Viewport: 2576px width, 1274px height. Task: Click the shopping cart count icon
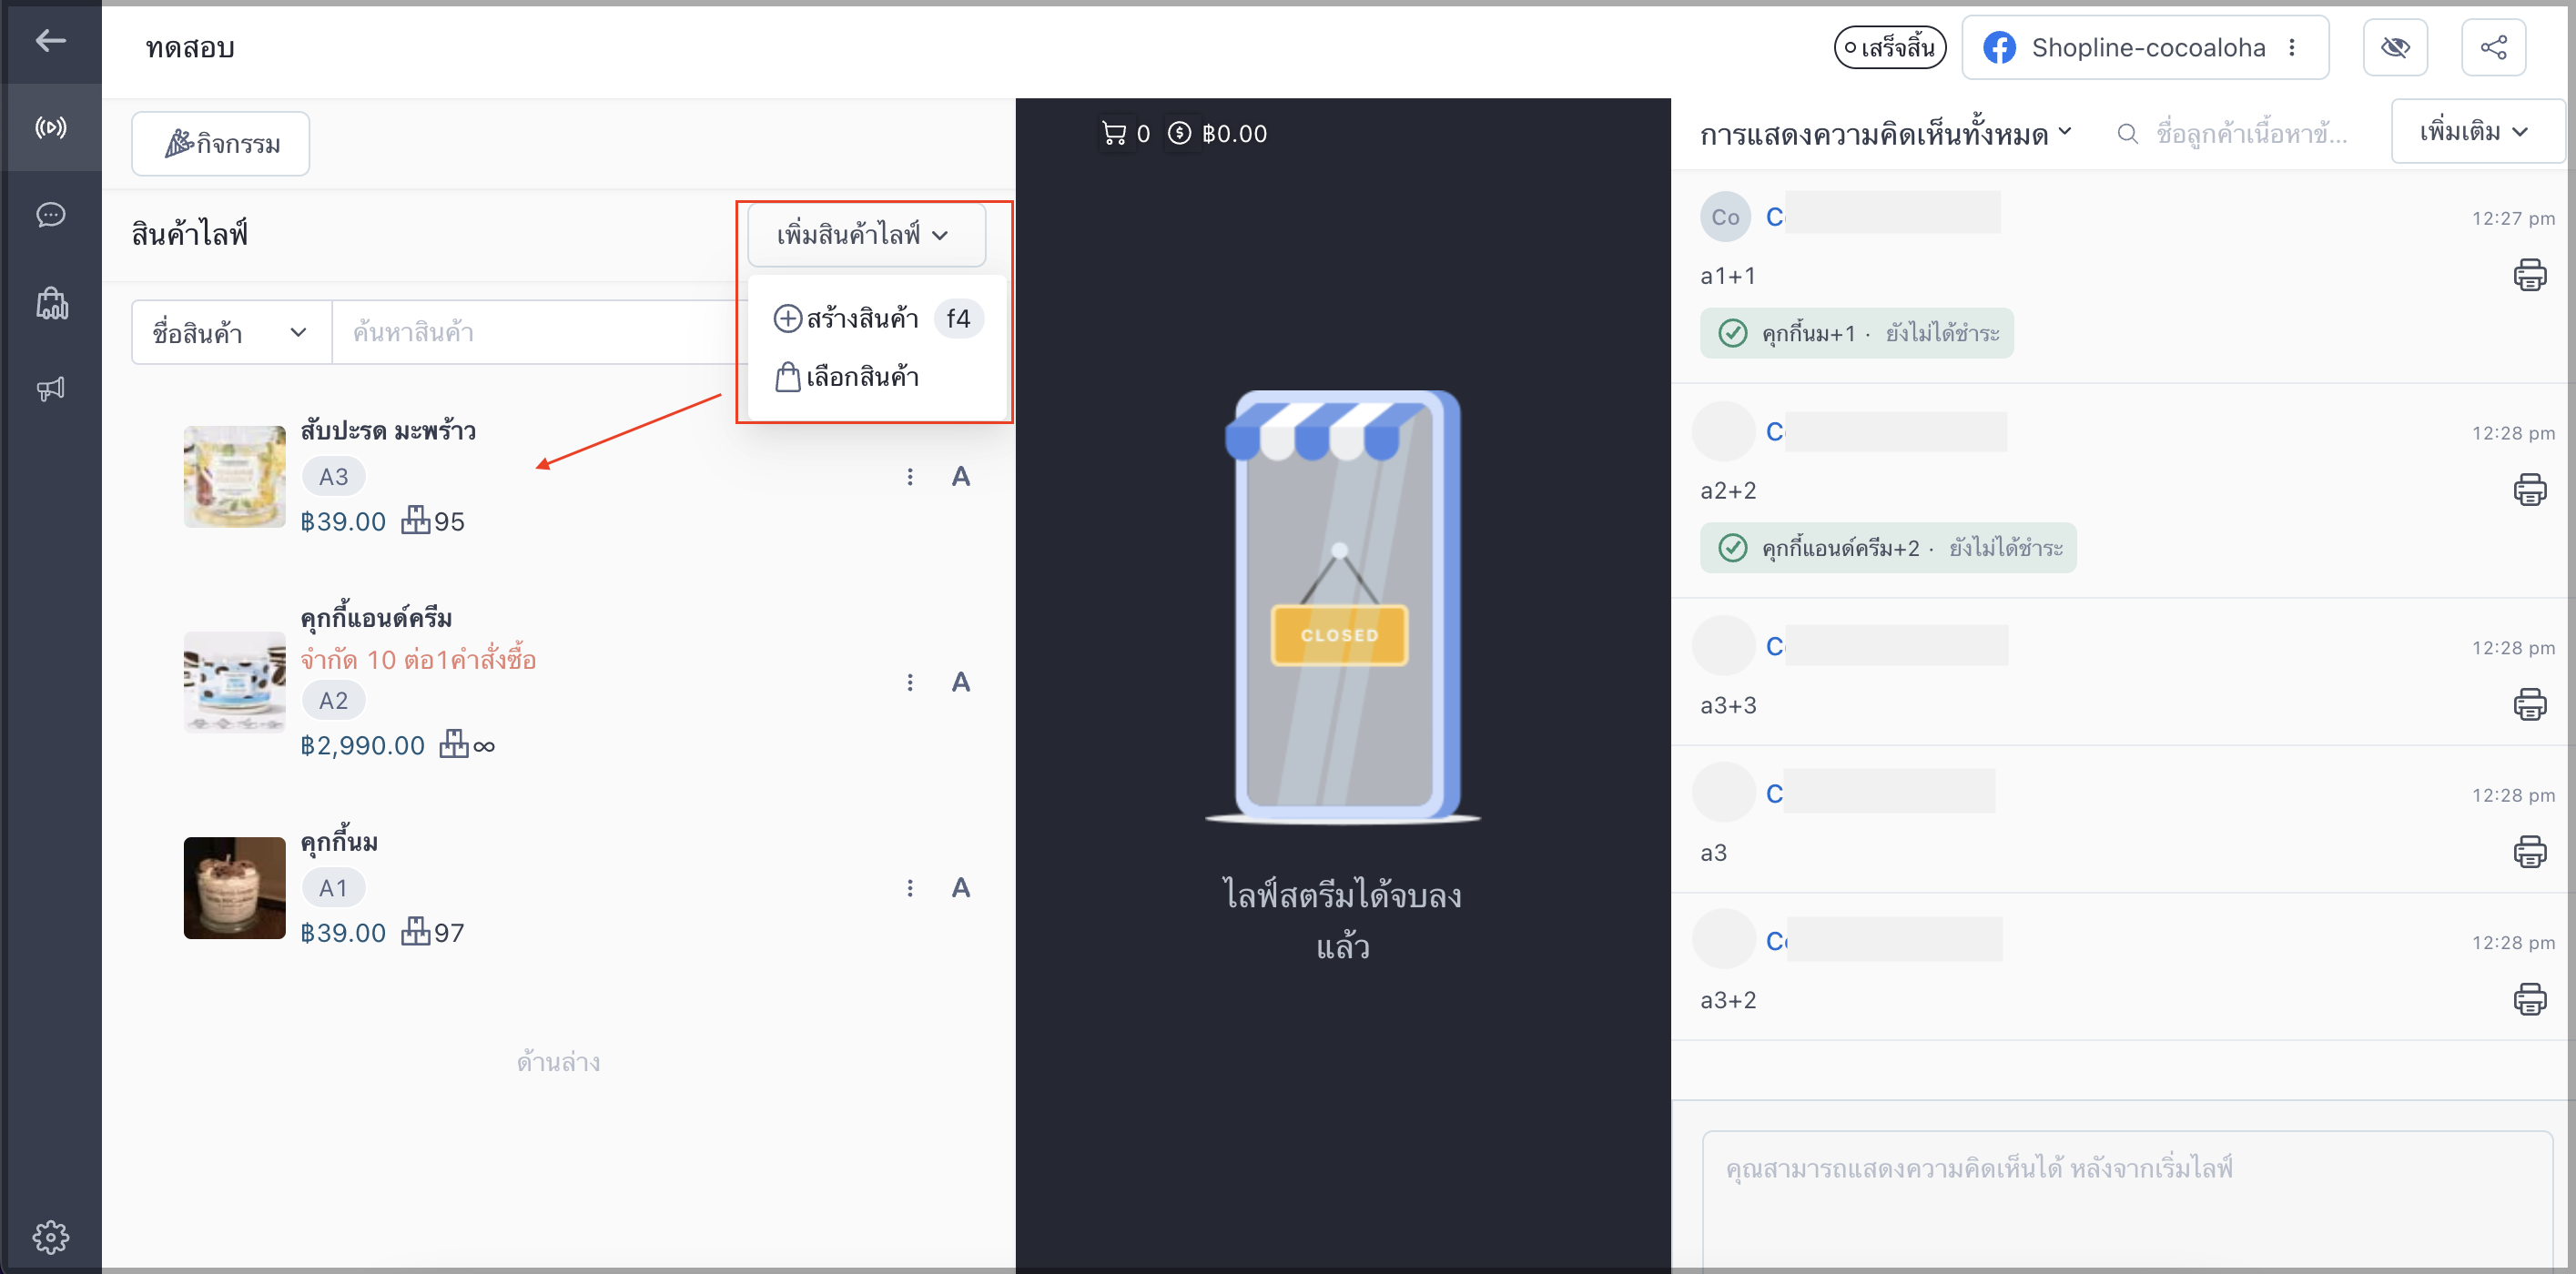[x=1113, y=133]
